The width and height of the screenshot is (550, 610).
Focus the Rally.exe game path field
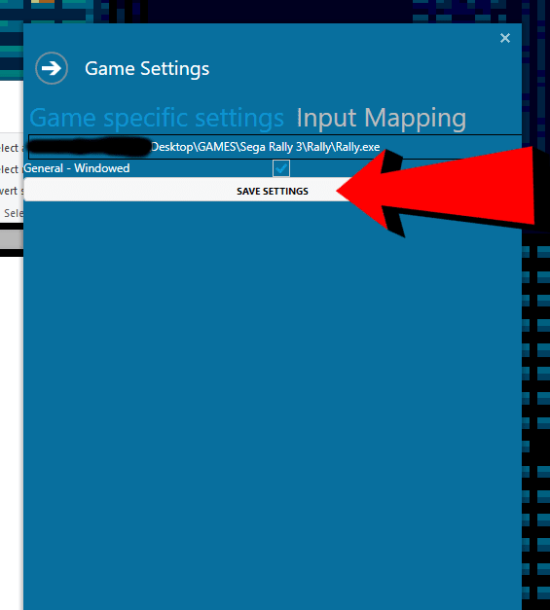tap(275, 147)
